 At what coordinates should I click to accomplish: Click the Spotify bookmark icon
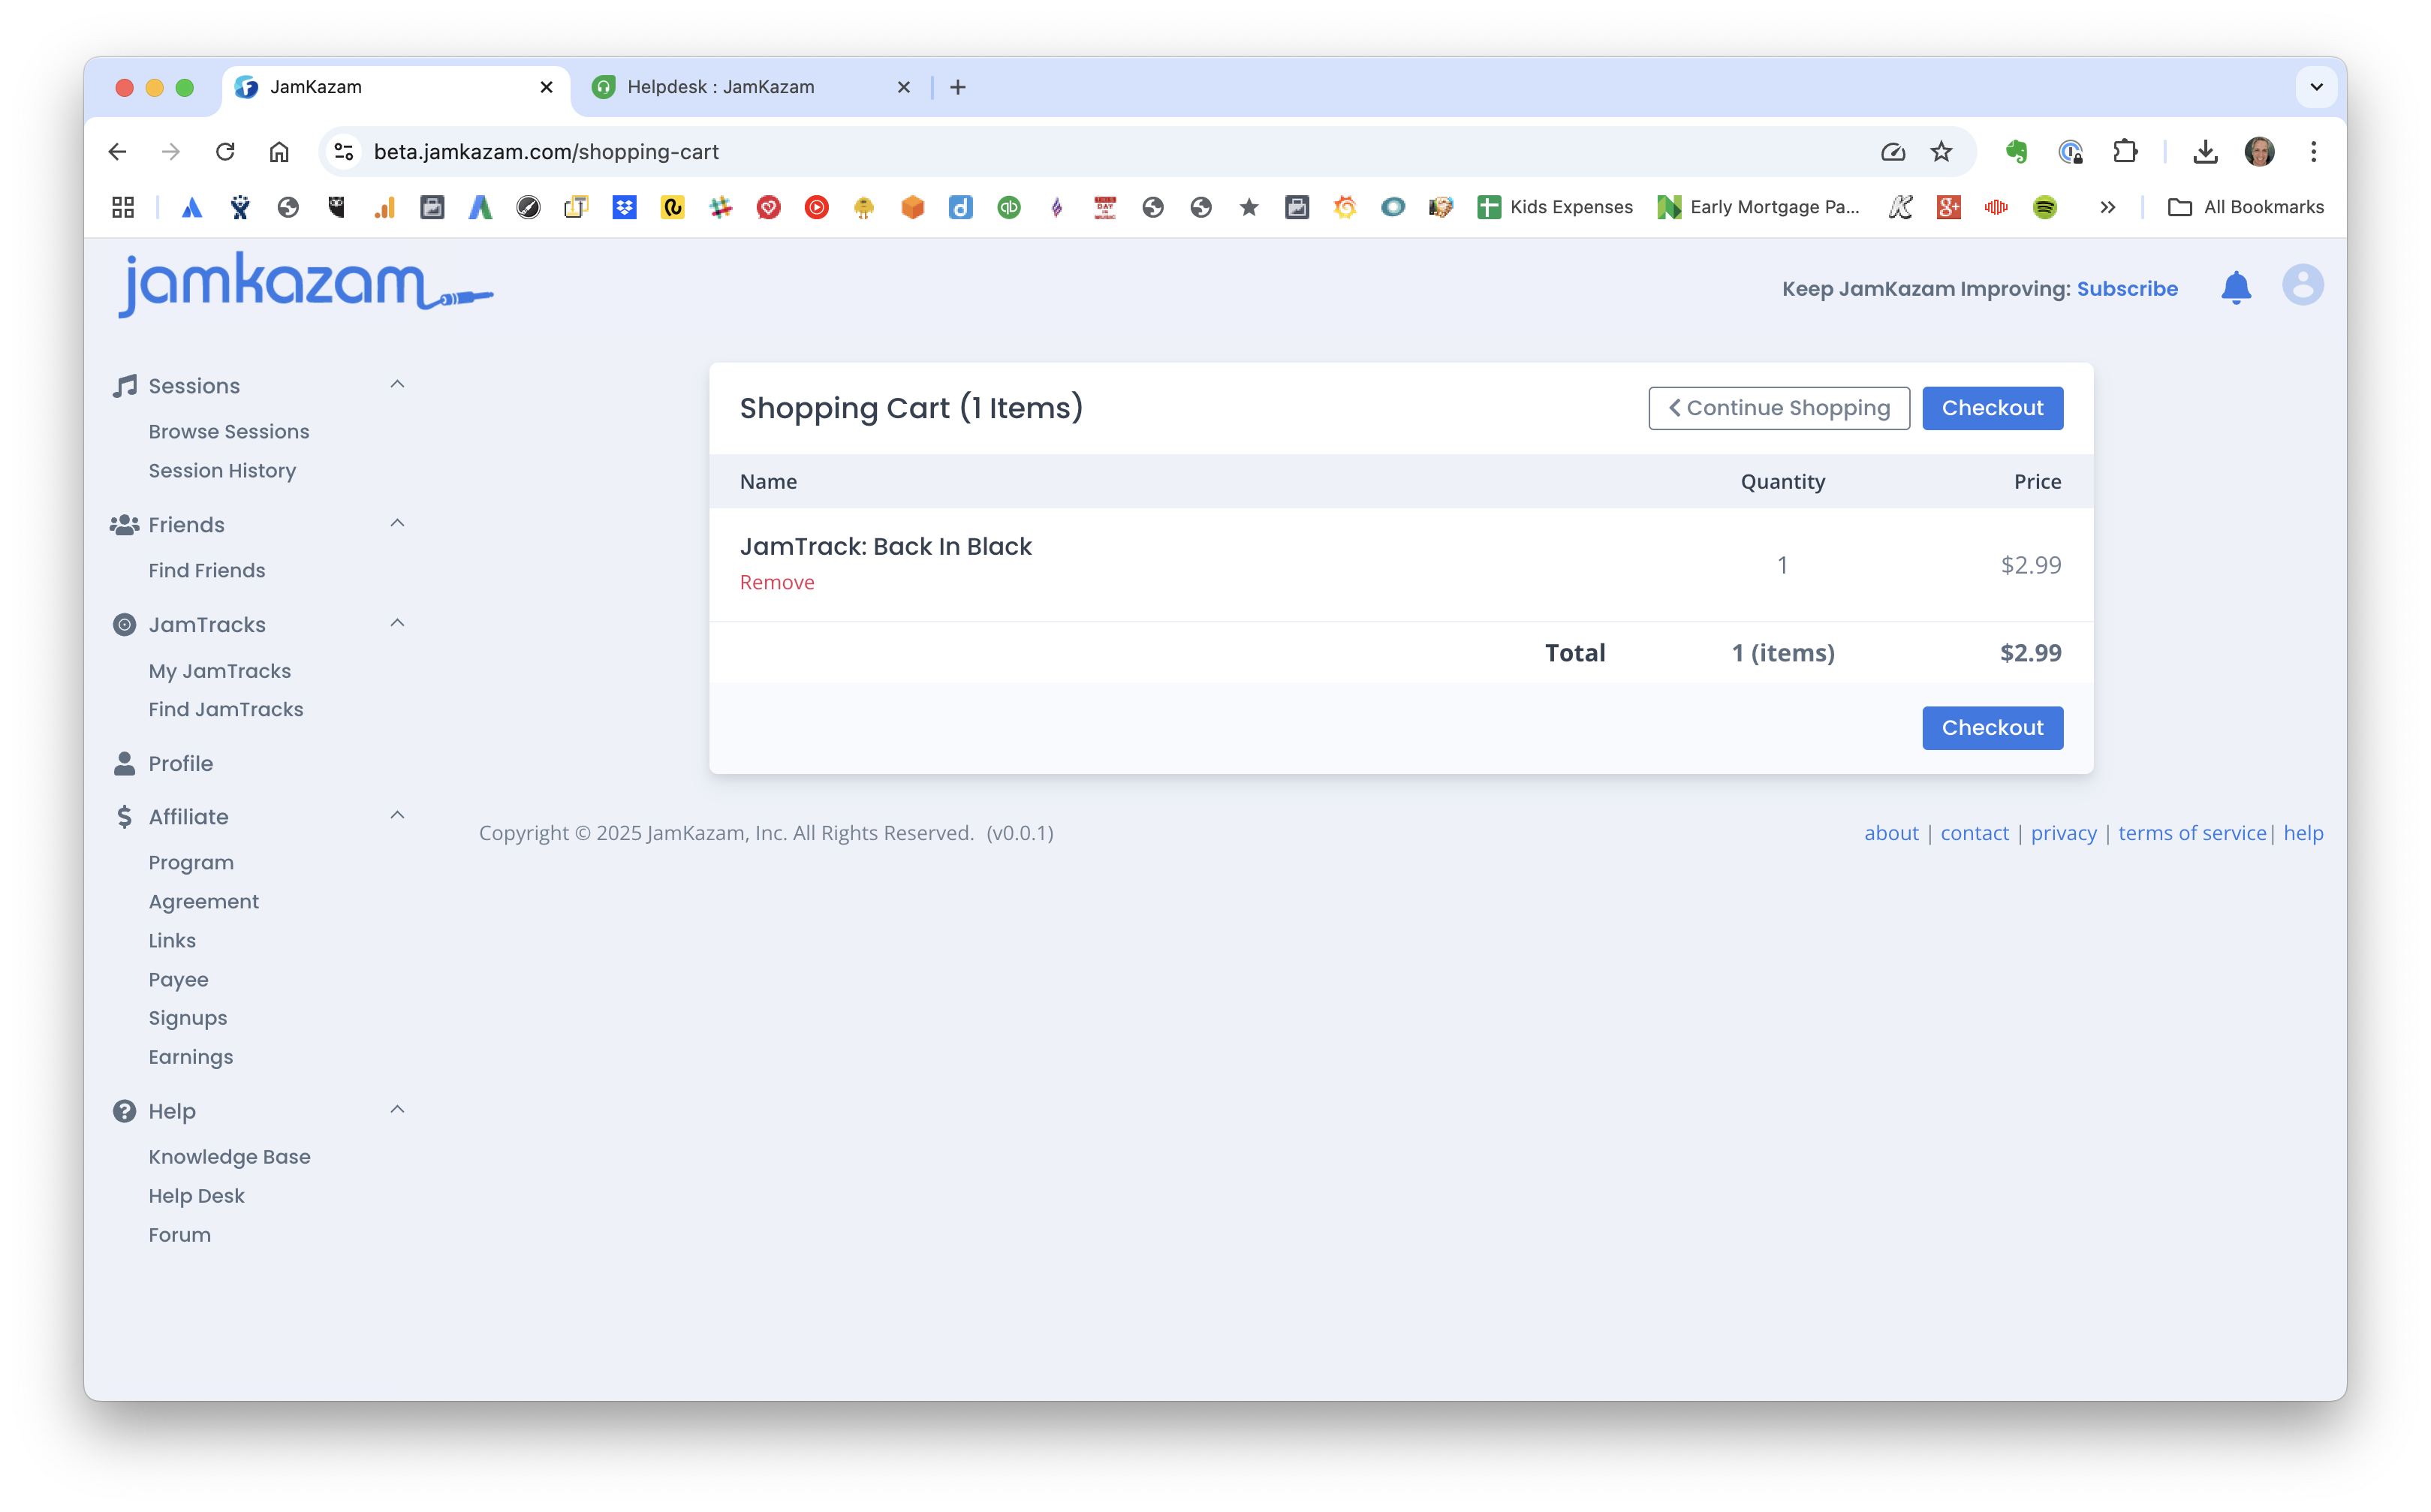2044,207
